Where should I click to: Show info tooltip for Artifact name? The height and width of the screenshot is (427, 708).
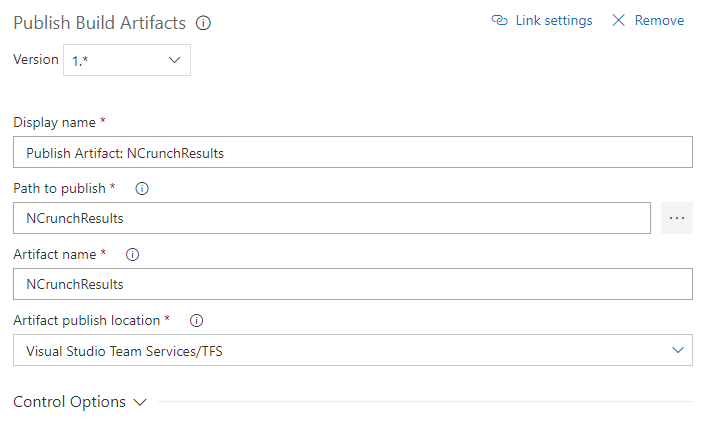[x=132, y=254]
